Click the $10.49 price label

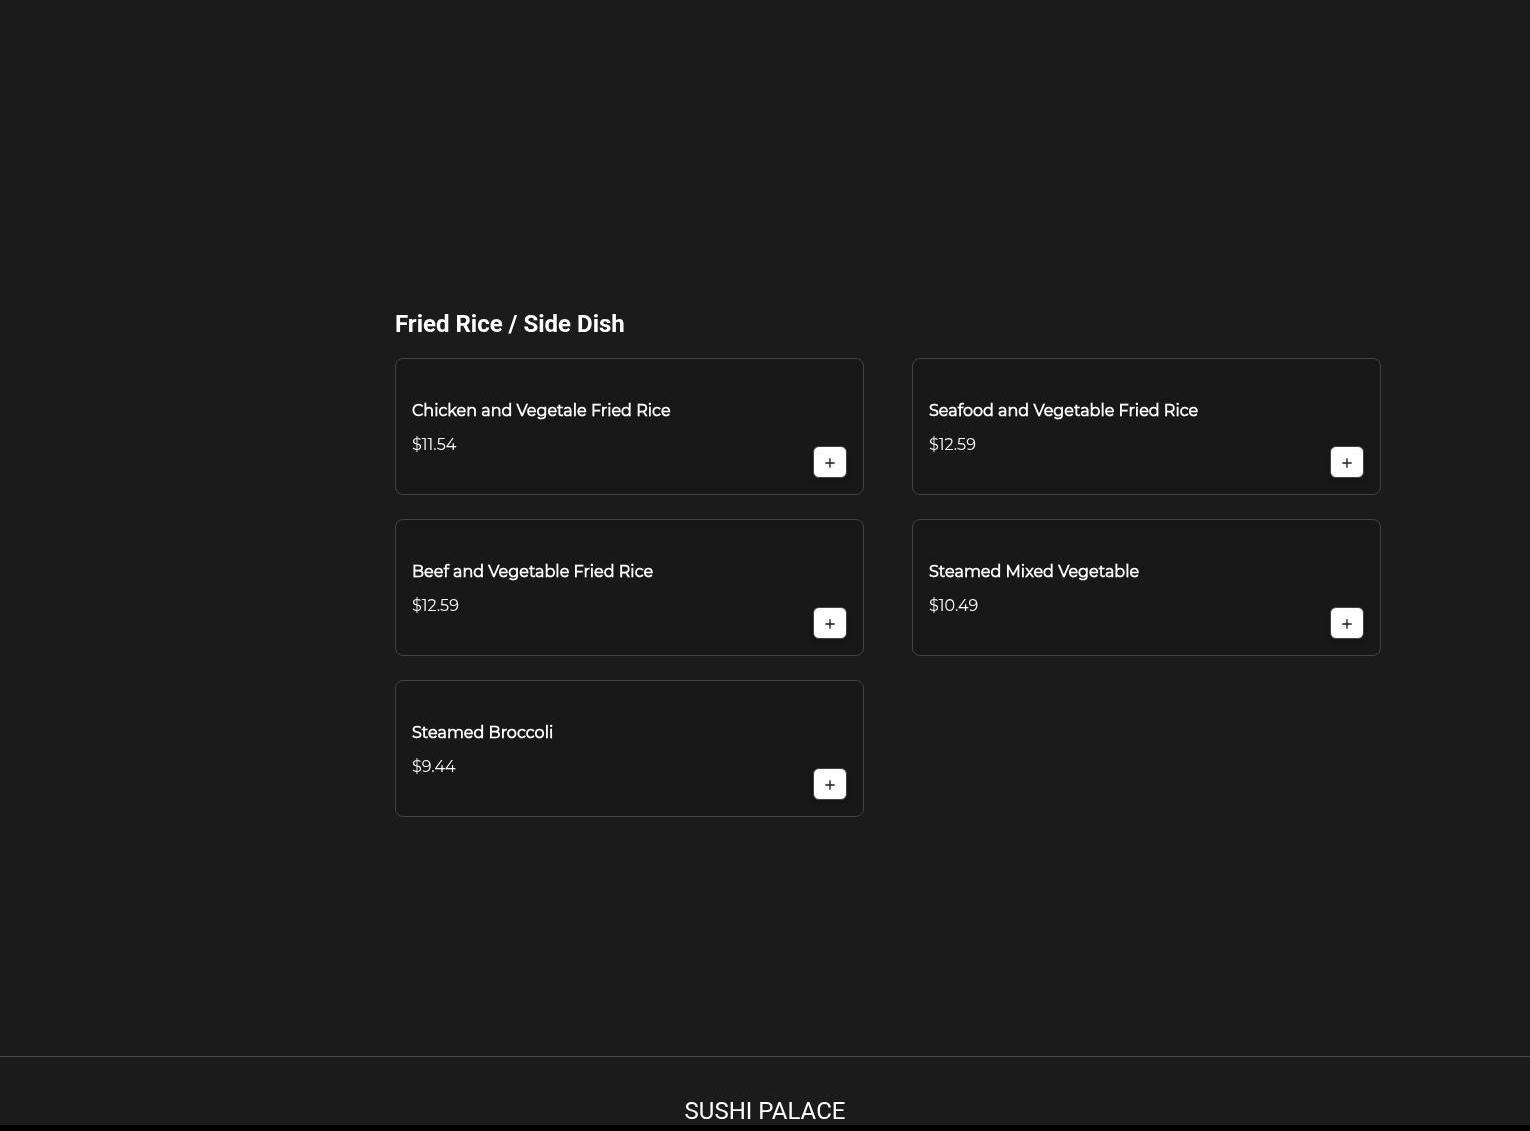click(x=953, y=605)
